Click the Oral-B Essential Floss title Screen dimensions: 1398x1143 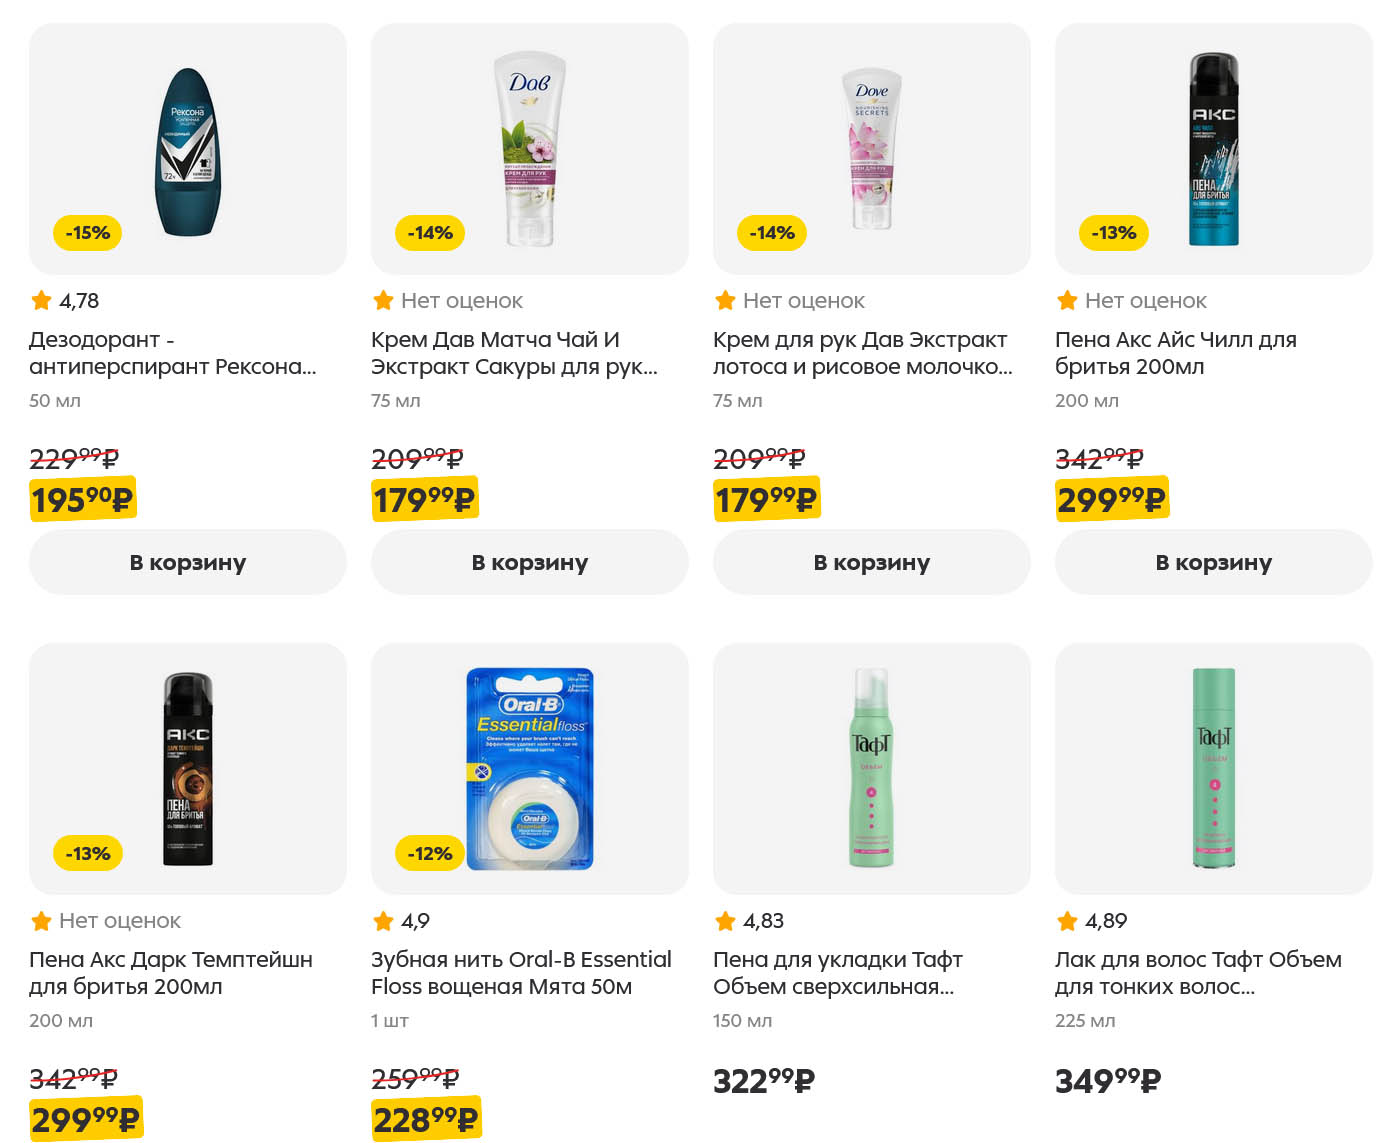520,973
